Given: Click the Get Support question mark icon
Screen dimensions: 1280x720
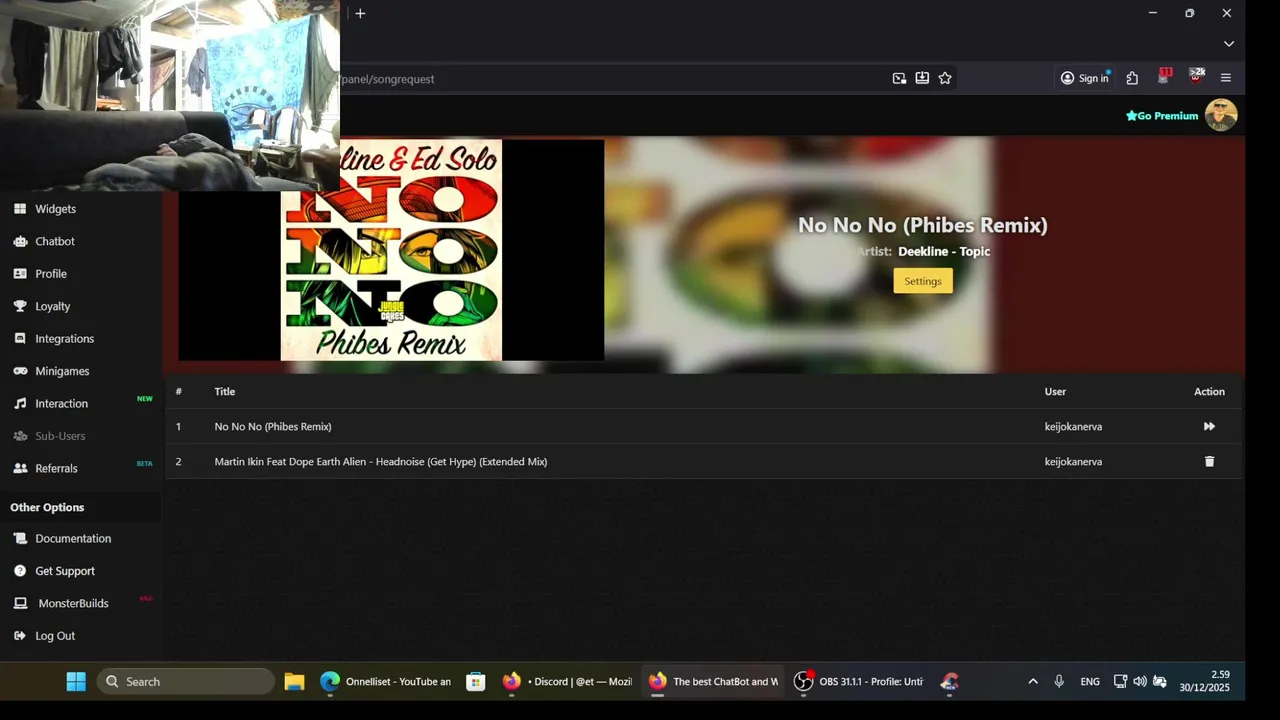Looking at the screenshot, I should (x=20, y=571).
